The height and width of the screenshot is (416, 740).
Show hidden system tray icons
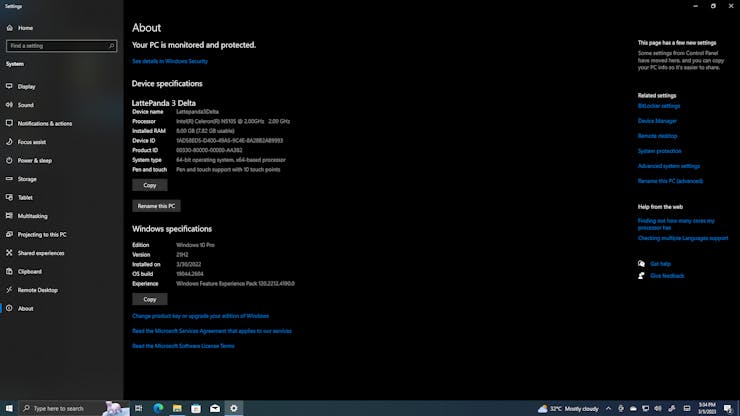608,408
